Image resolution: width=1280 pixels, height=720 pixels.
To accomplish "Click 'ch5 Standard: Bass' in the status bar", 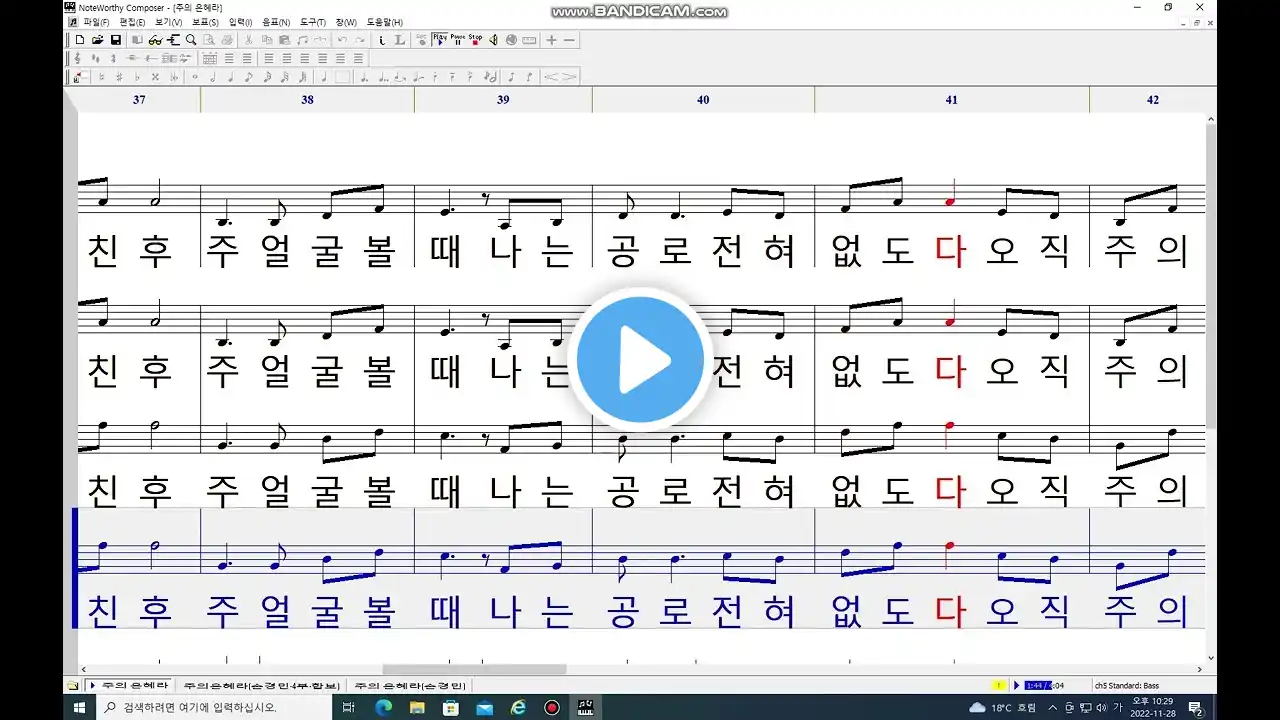I will (x=1127, y=686).
